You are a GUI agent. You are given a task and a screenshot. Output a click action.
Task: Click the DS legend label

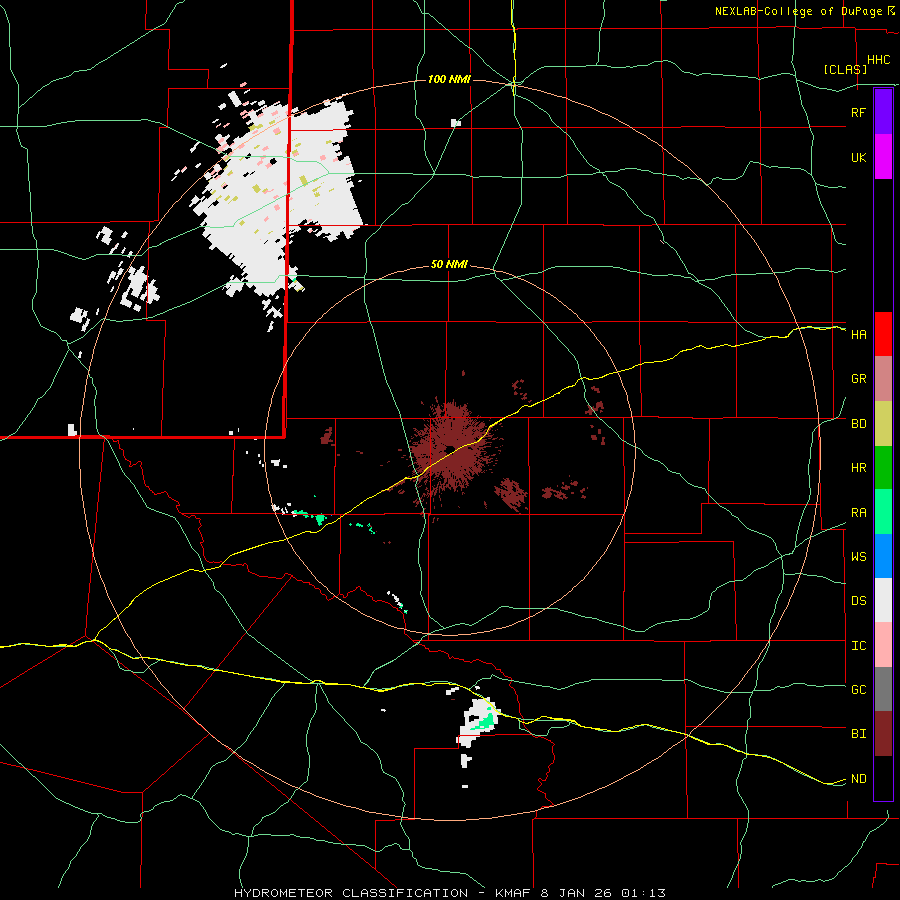[858, 601]
